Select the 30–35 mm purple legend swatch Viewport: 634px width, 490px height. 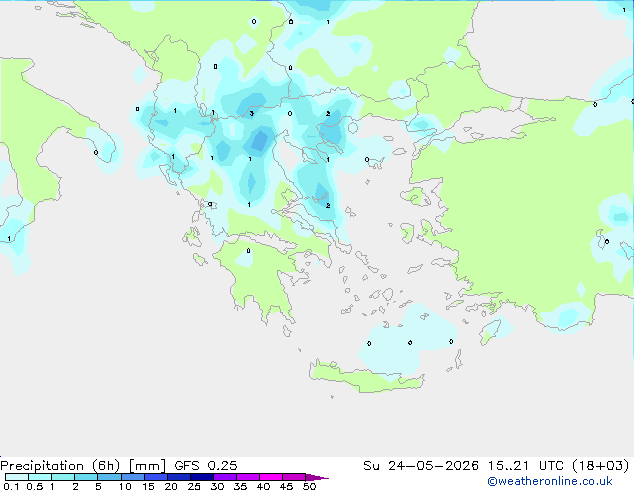pyautogui.click(x=224, y=477)
